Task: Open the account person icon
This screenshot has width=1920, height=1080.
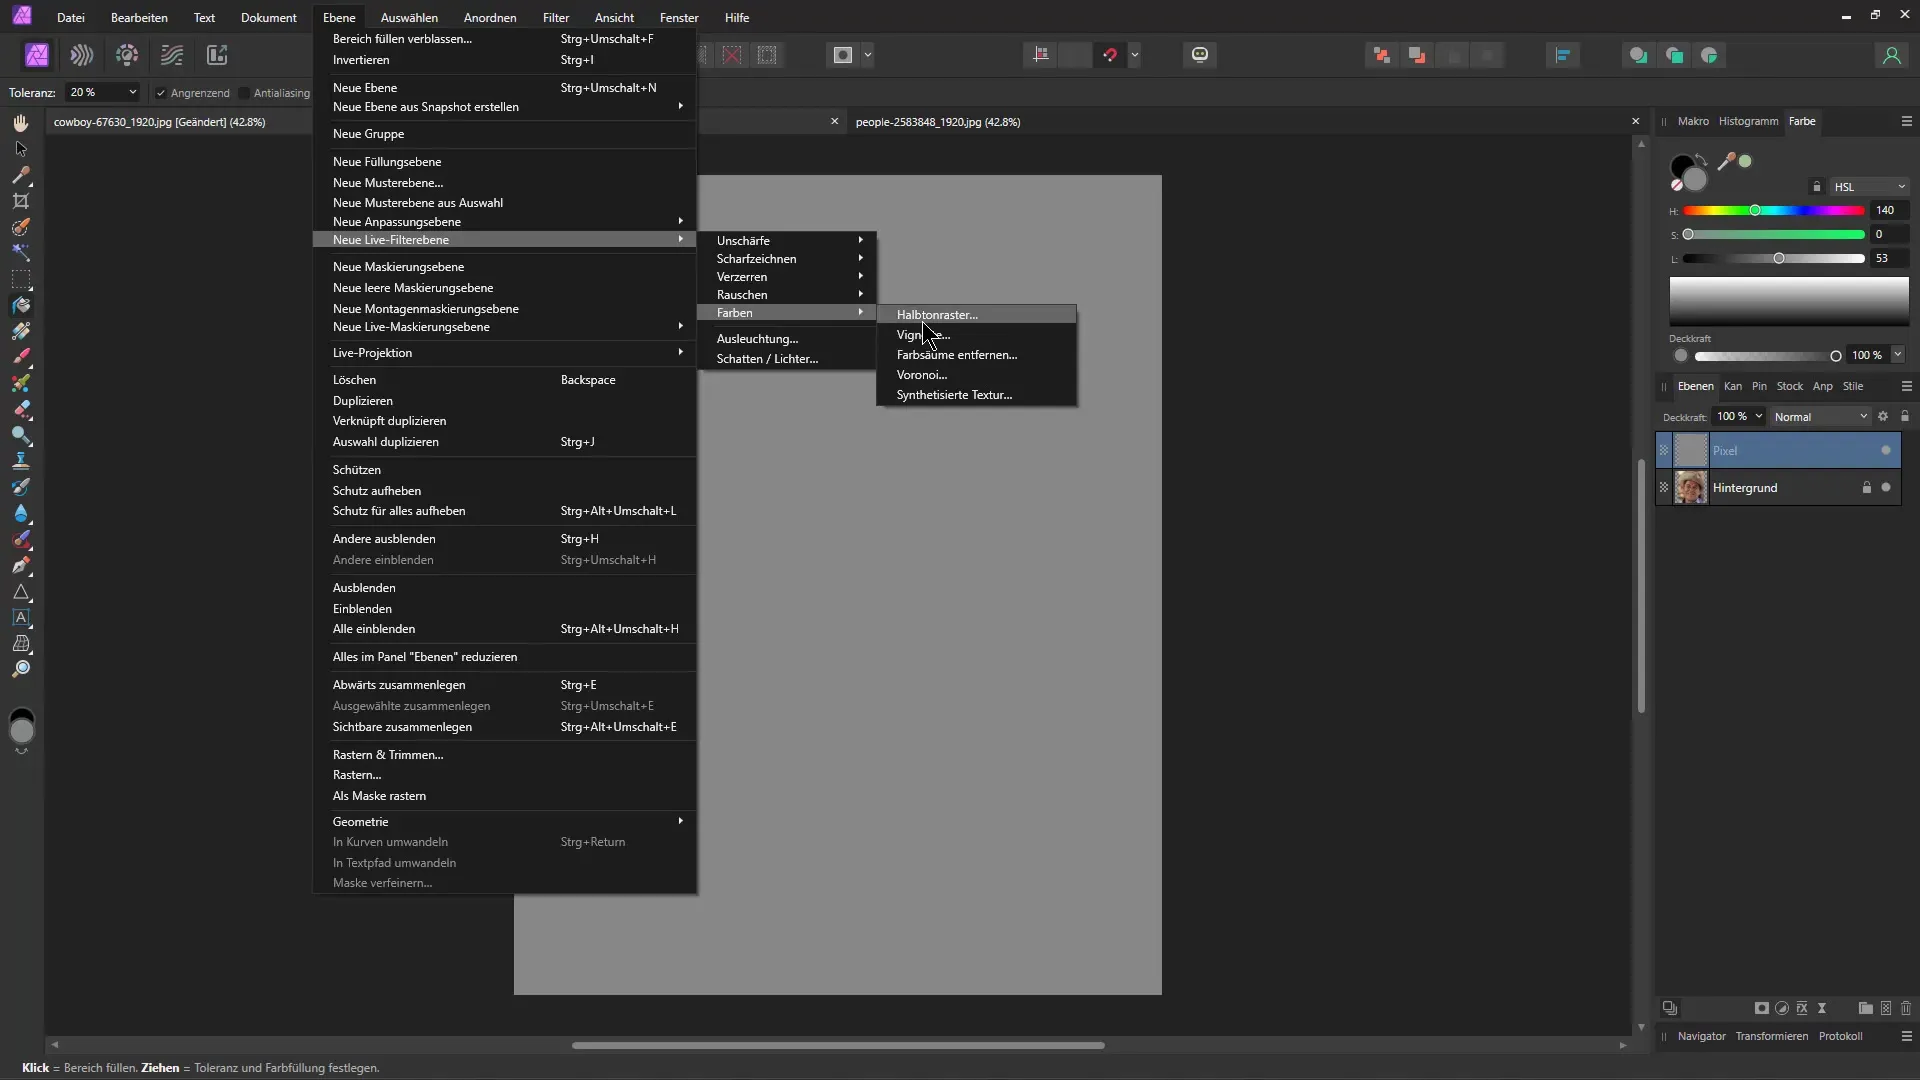Action: [1891, 55]
